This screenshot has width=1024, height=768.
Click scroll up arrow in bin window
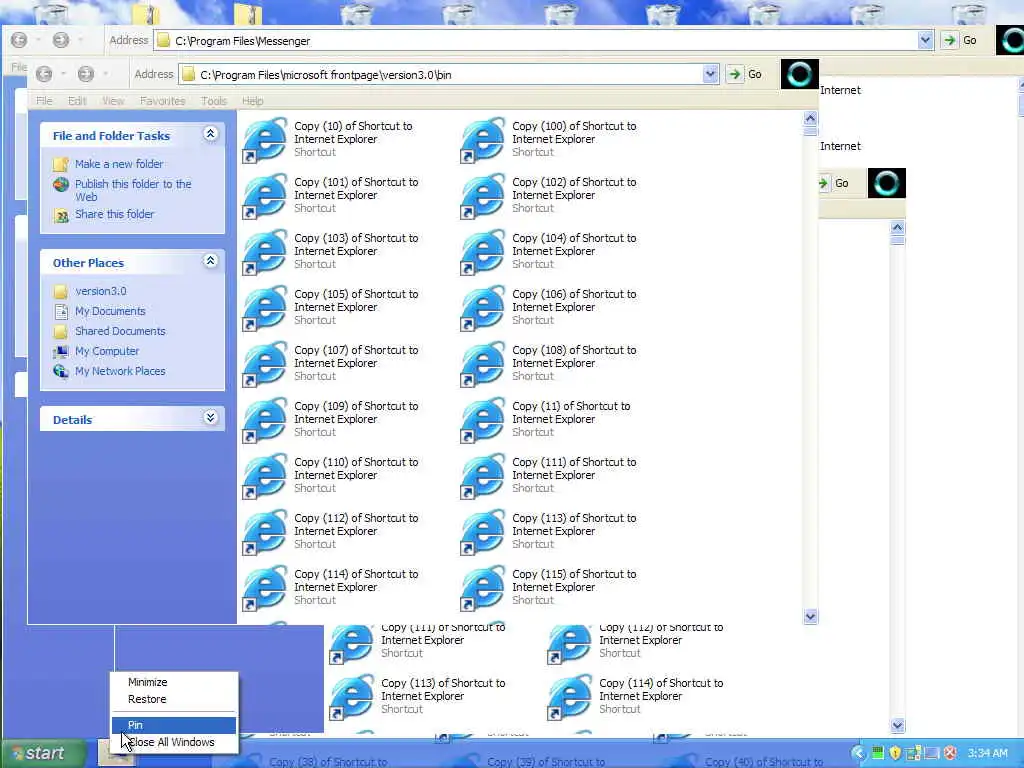point(810,118)
